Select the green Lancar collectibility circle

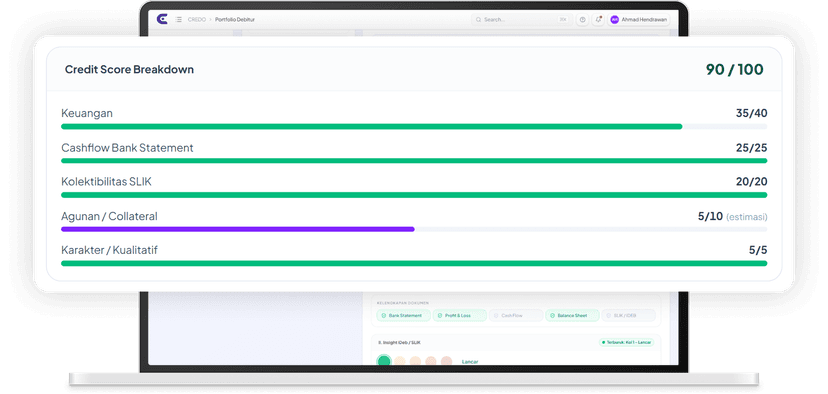[384, 361]
